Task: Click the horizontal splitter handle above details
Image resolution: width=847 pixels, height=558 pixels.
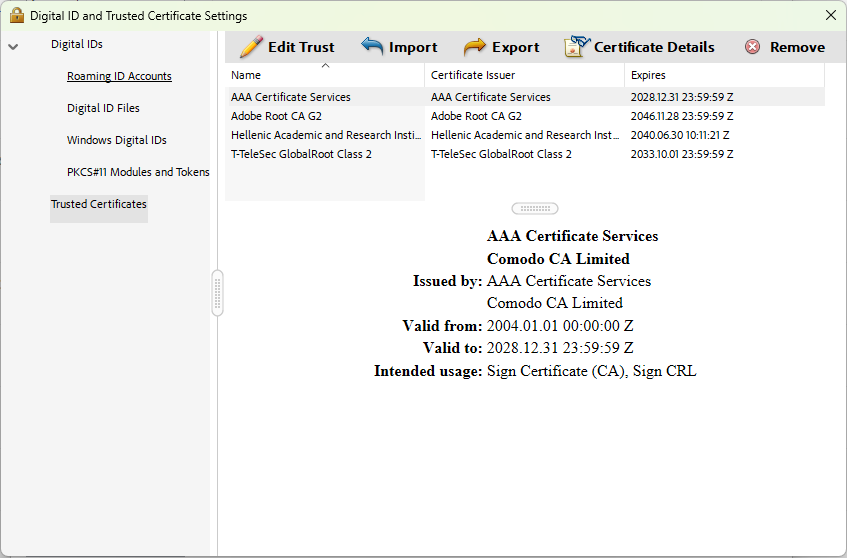Action: [535, 209]
